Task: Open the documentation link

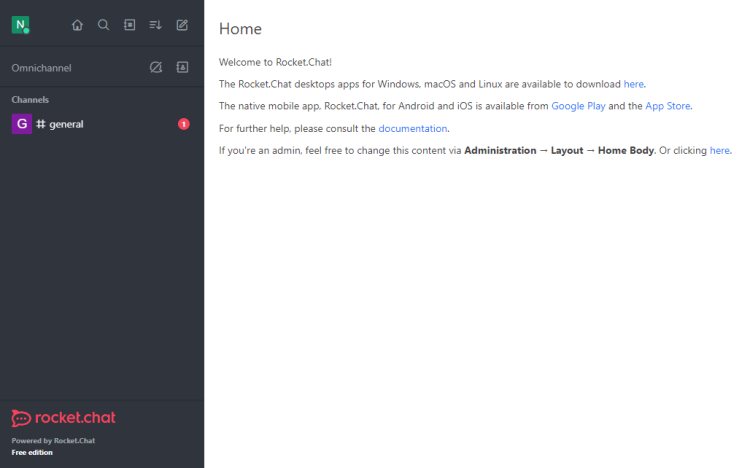Action: pos(413,129)
